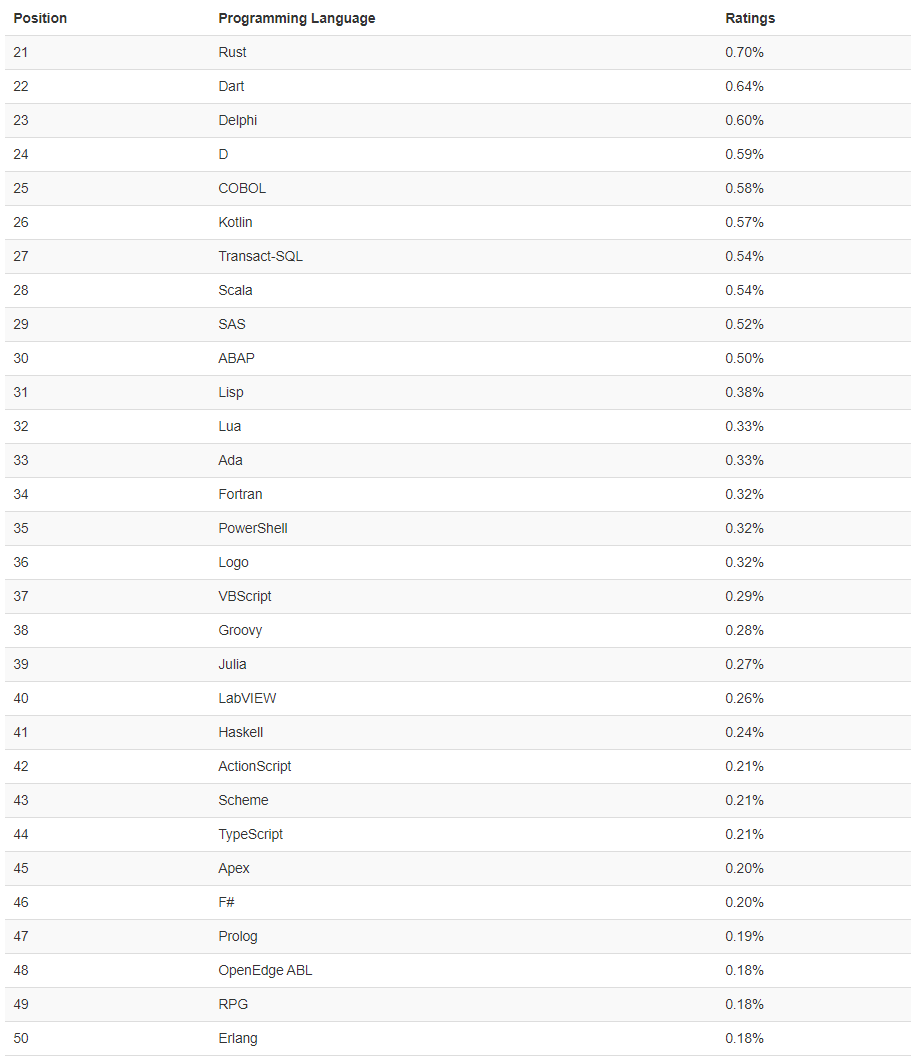Click the Transact-SQL cell
The width and height of the screenshot is (915, 1062).
click(x=260, y=256)
